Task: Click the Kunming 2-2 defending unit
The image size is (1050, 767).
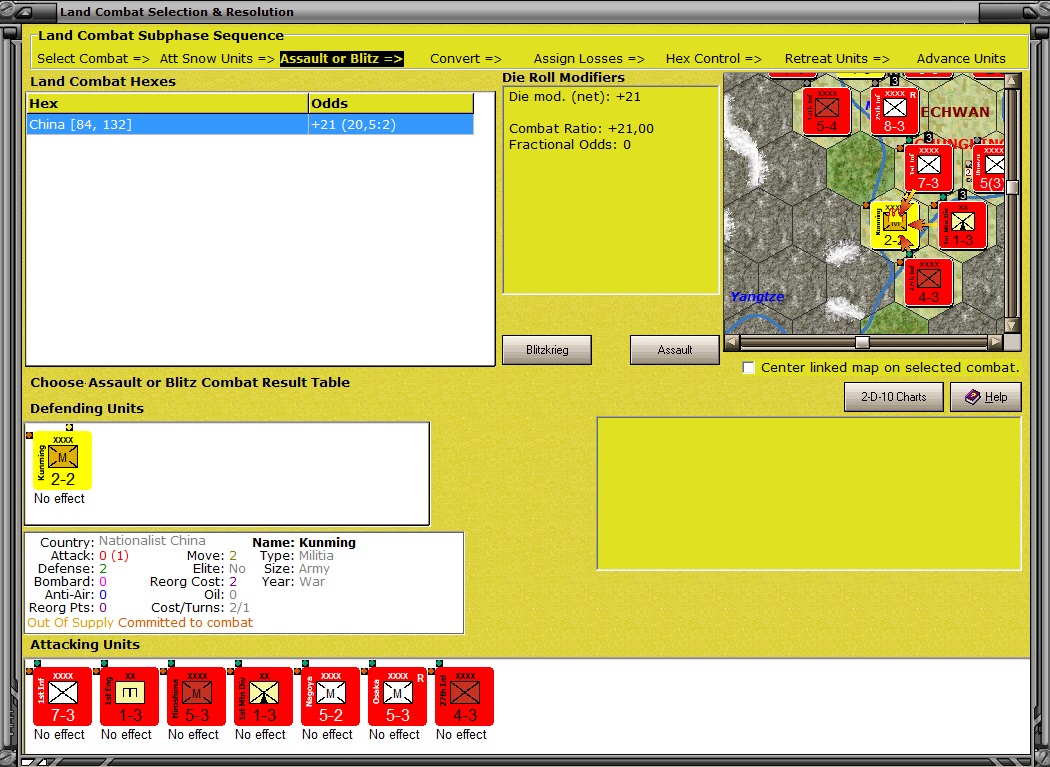Action: click(x=62, y=460)
